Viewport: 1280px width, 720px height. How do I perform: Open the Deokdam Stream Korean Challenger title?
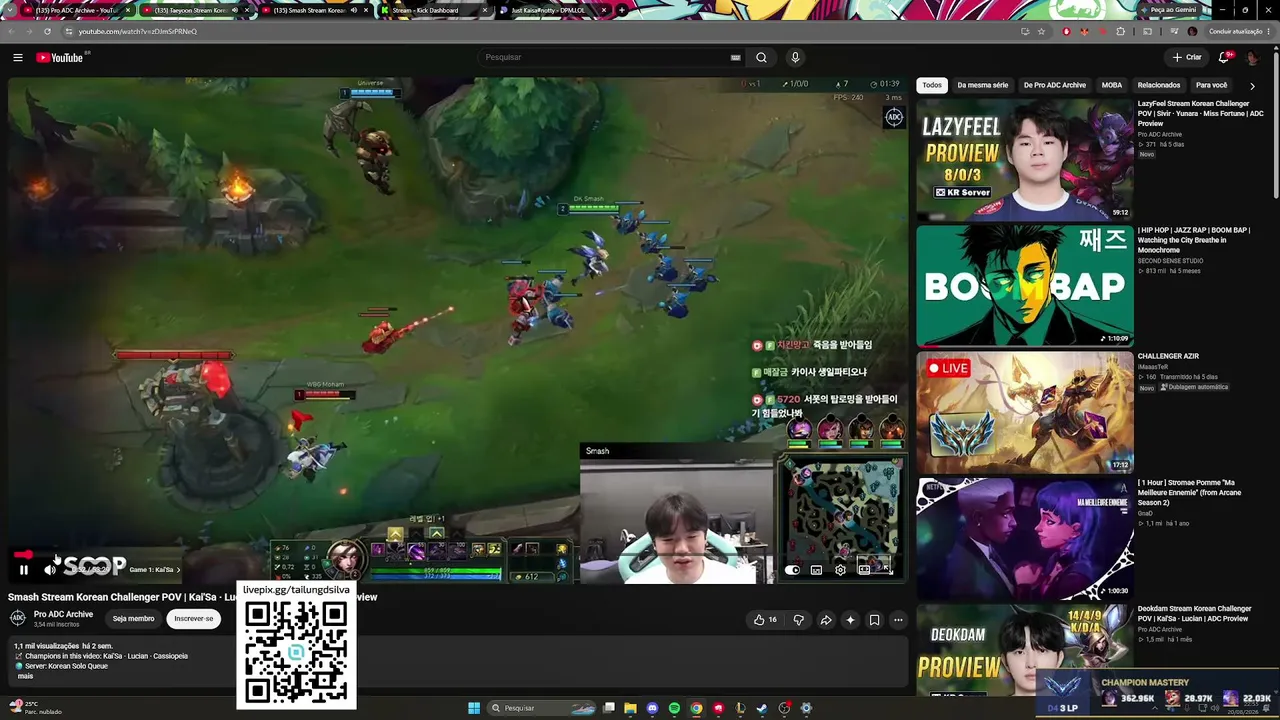1194,613
